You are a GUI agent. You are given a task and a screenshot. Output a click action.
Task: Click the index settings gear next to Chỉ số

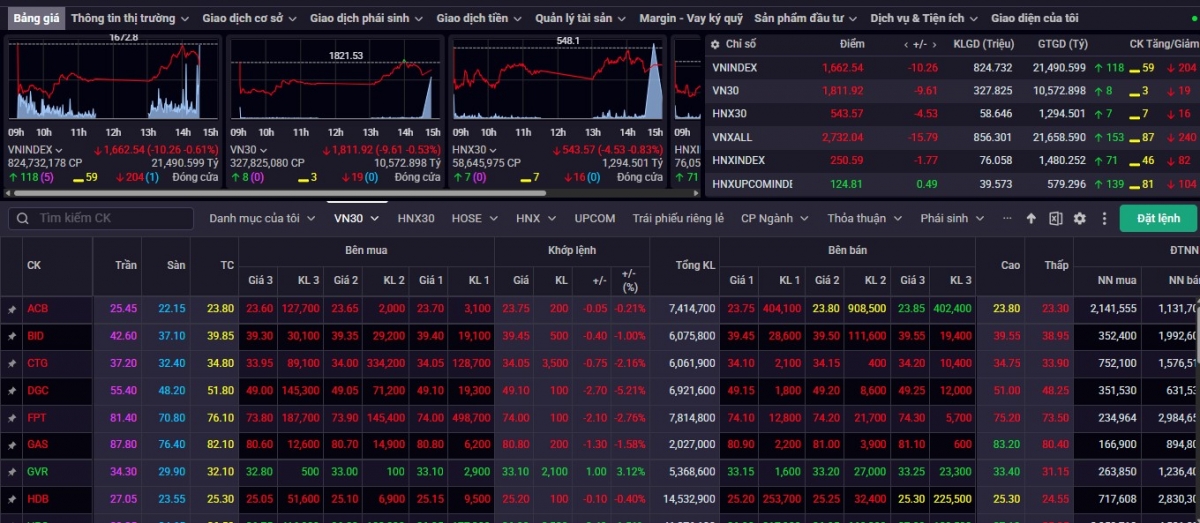[714, 44]
